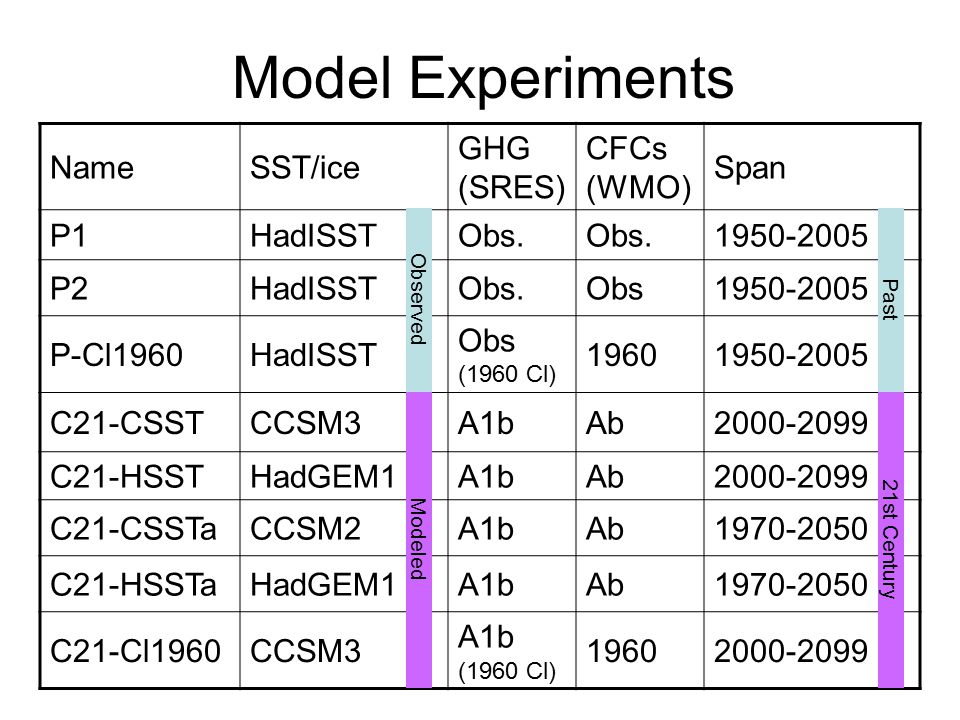Click the purple Modeled vertical bar

coord(419,540)
